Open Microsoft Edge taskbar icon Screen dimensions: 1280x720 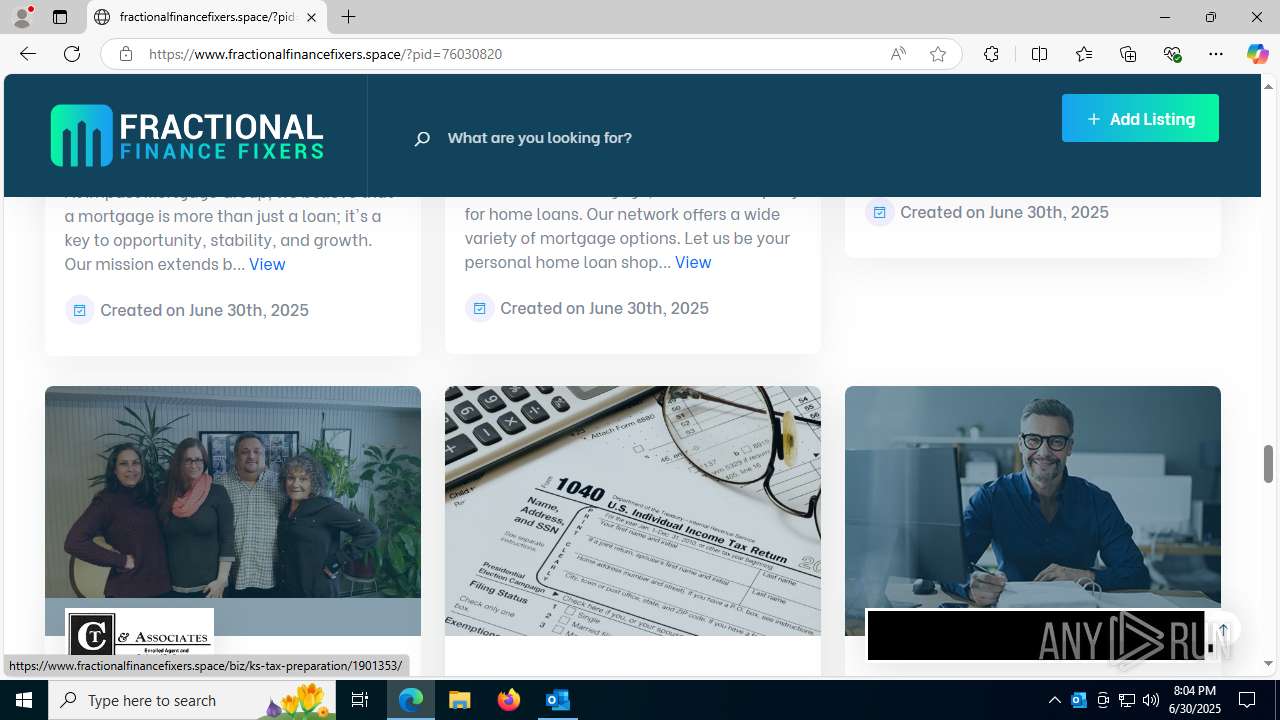coord(411,700)
